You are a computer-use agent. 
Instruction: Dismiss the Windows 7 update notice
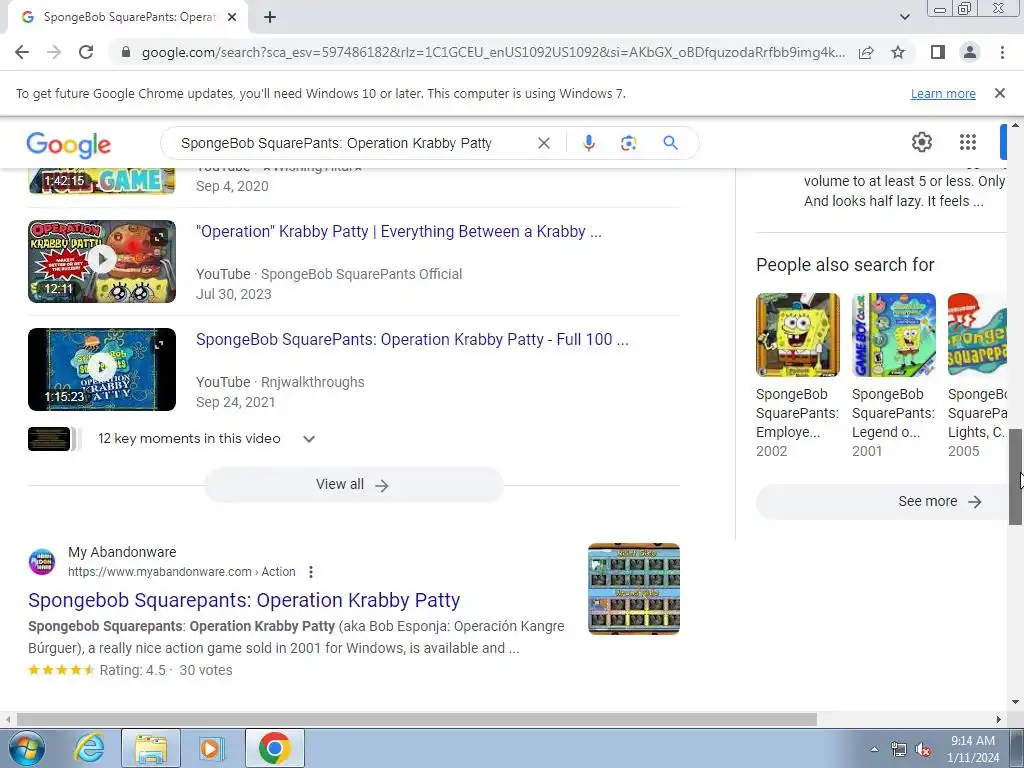[x=1000, y=93]
